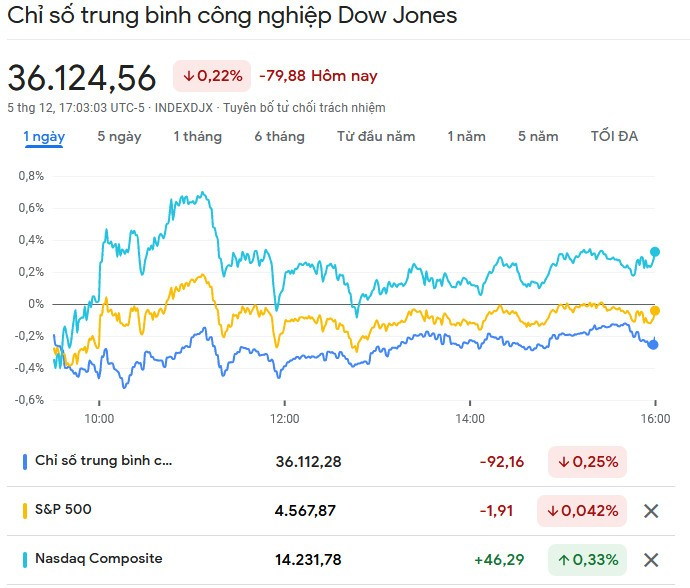This screenshot has height=588, width=690.
Task: Select the "1 ngày" time range tab
Action: 44,137
